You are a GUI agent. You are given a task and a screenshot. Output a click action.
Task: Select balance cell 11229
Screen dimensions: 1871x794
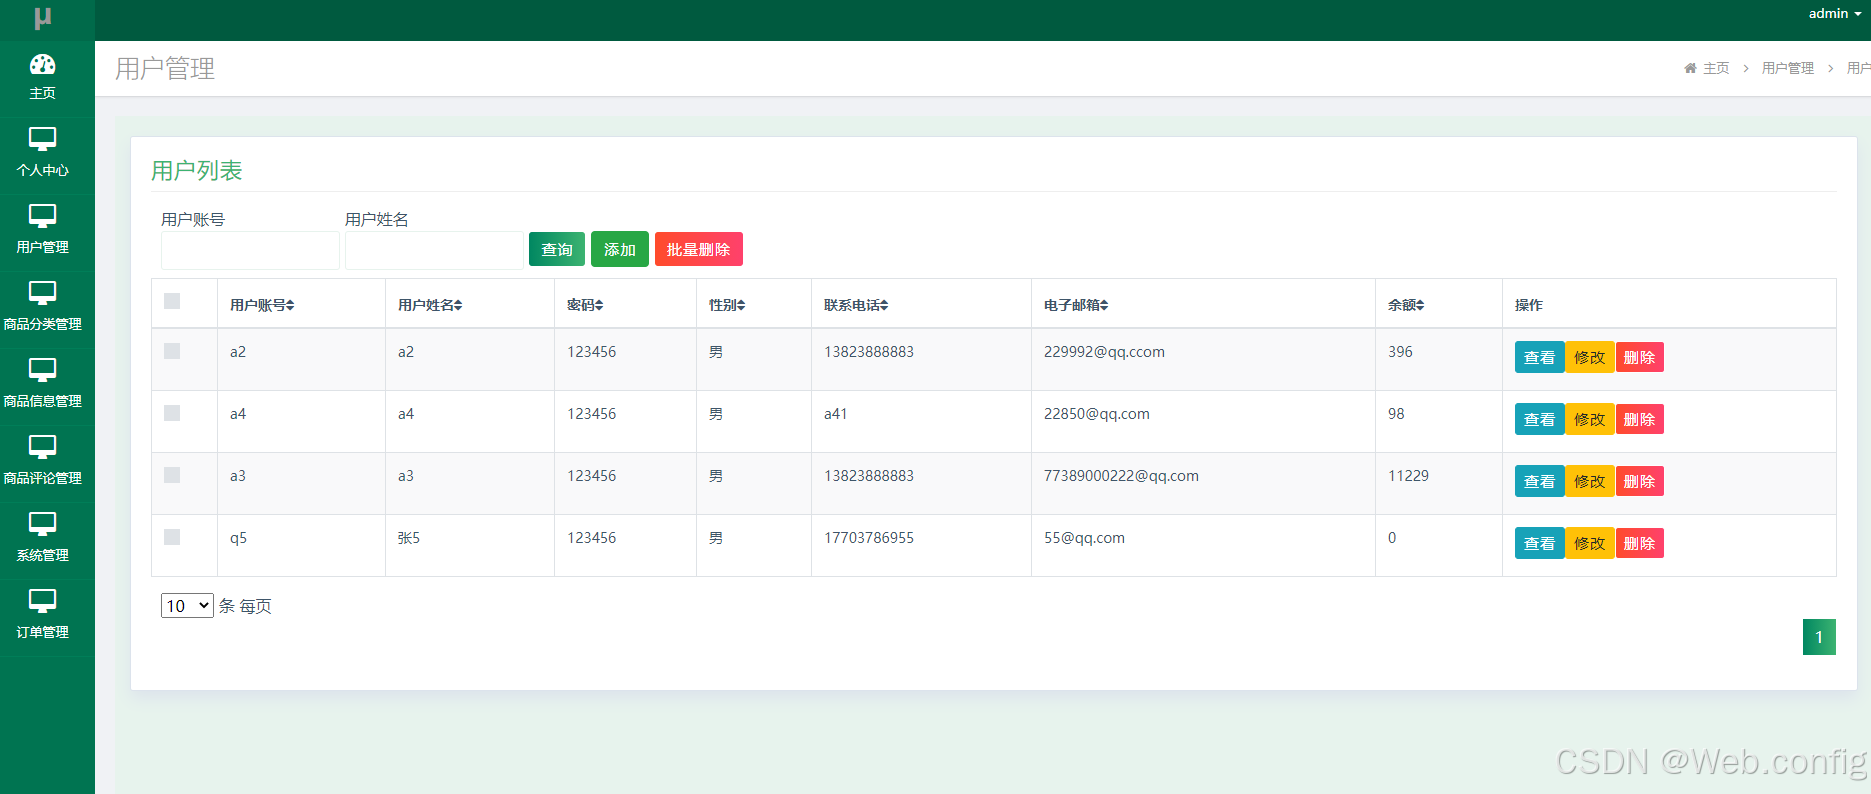1408,476
